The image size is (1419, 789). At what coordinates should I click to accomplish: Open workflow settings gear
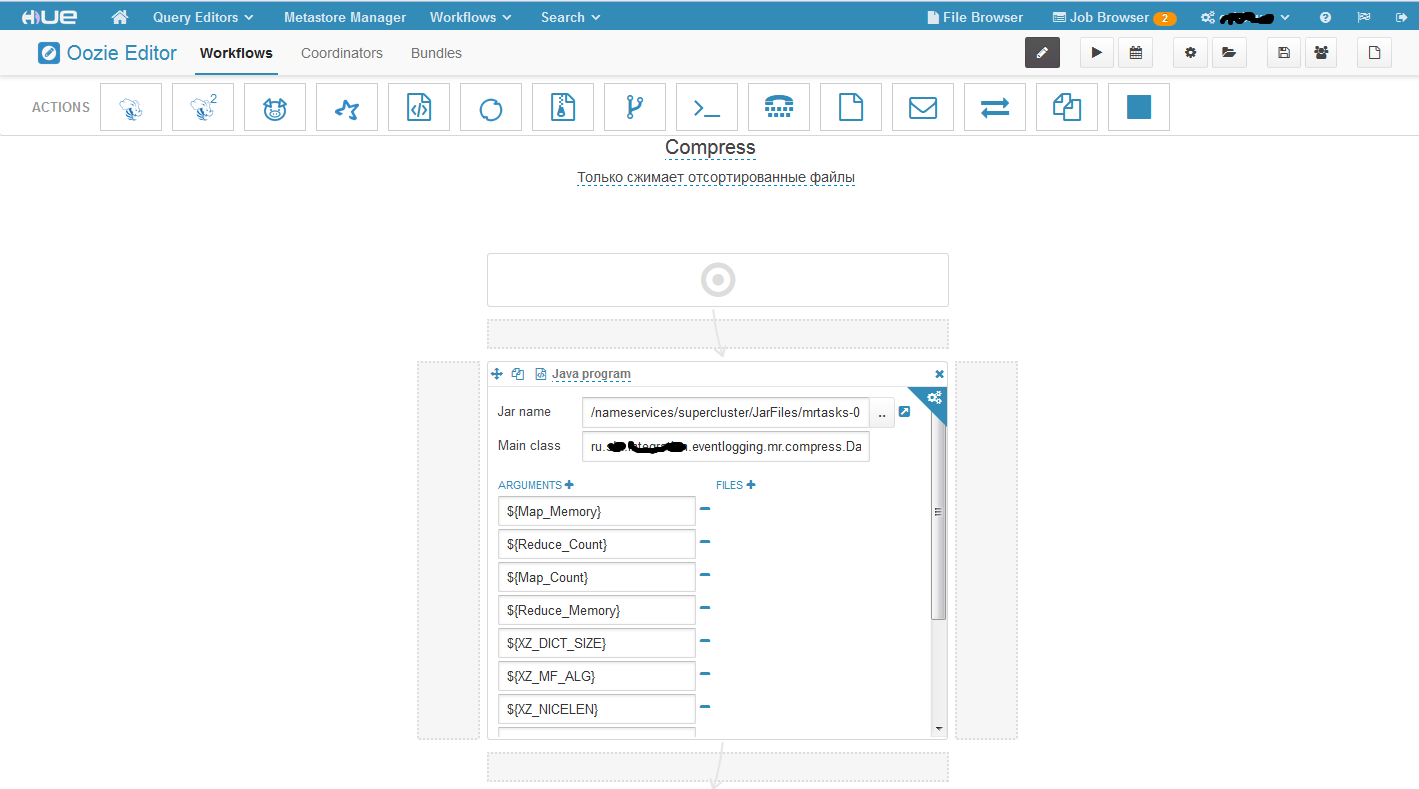click(x=1190, y=53)
